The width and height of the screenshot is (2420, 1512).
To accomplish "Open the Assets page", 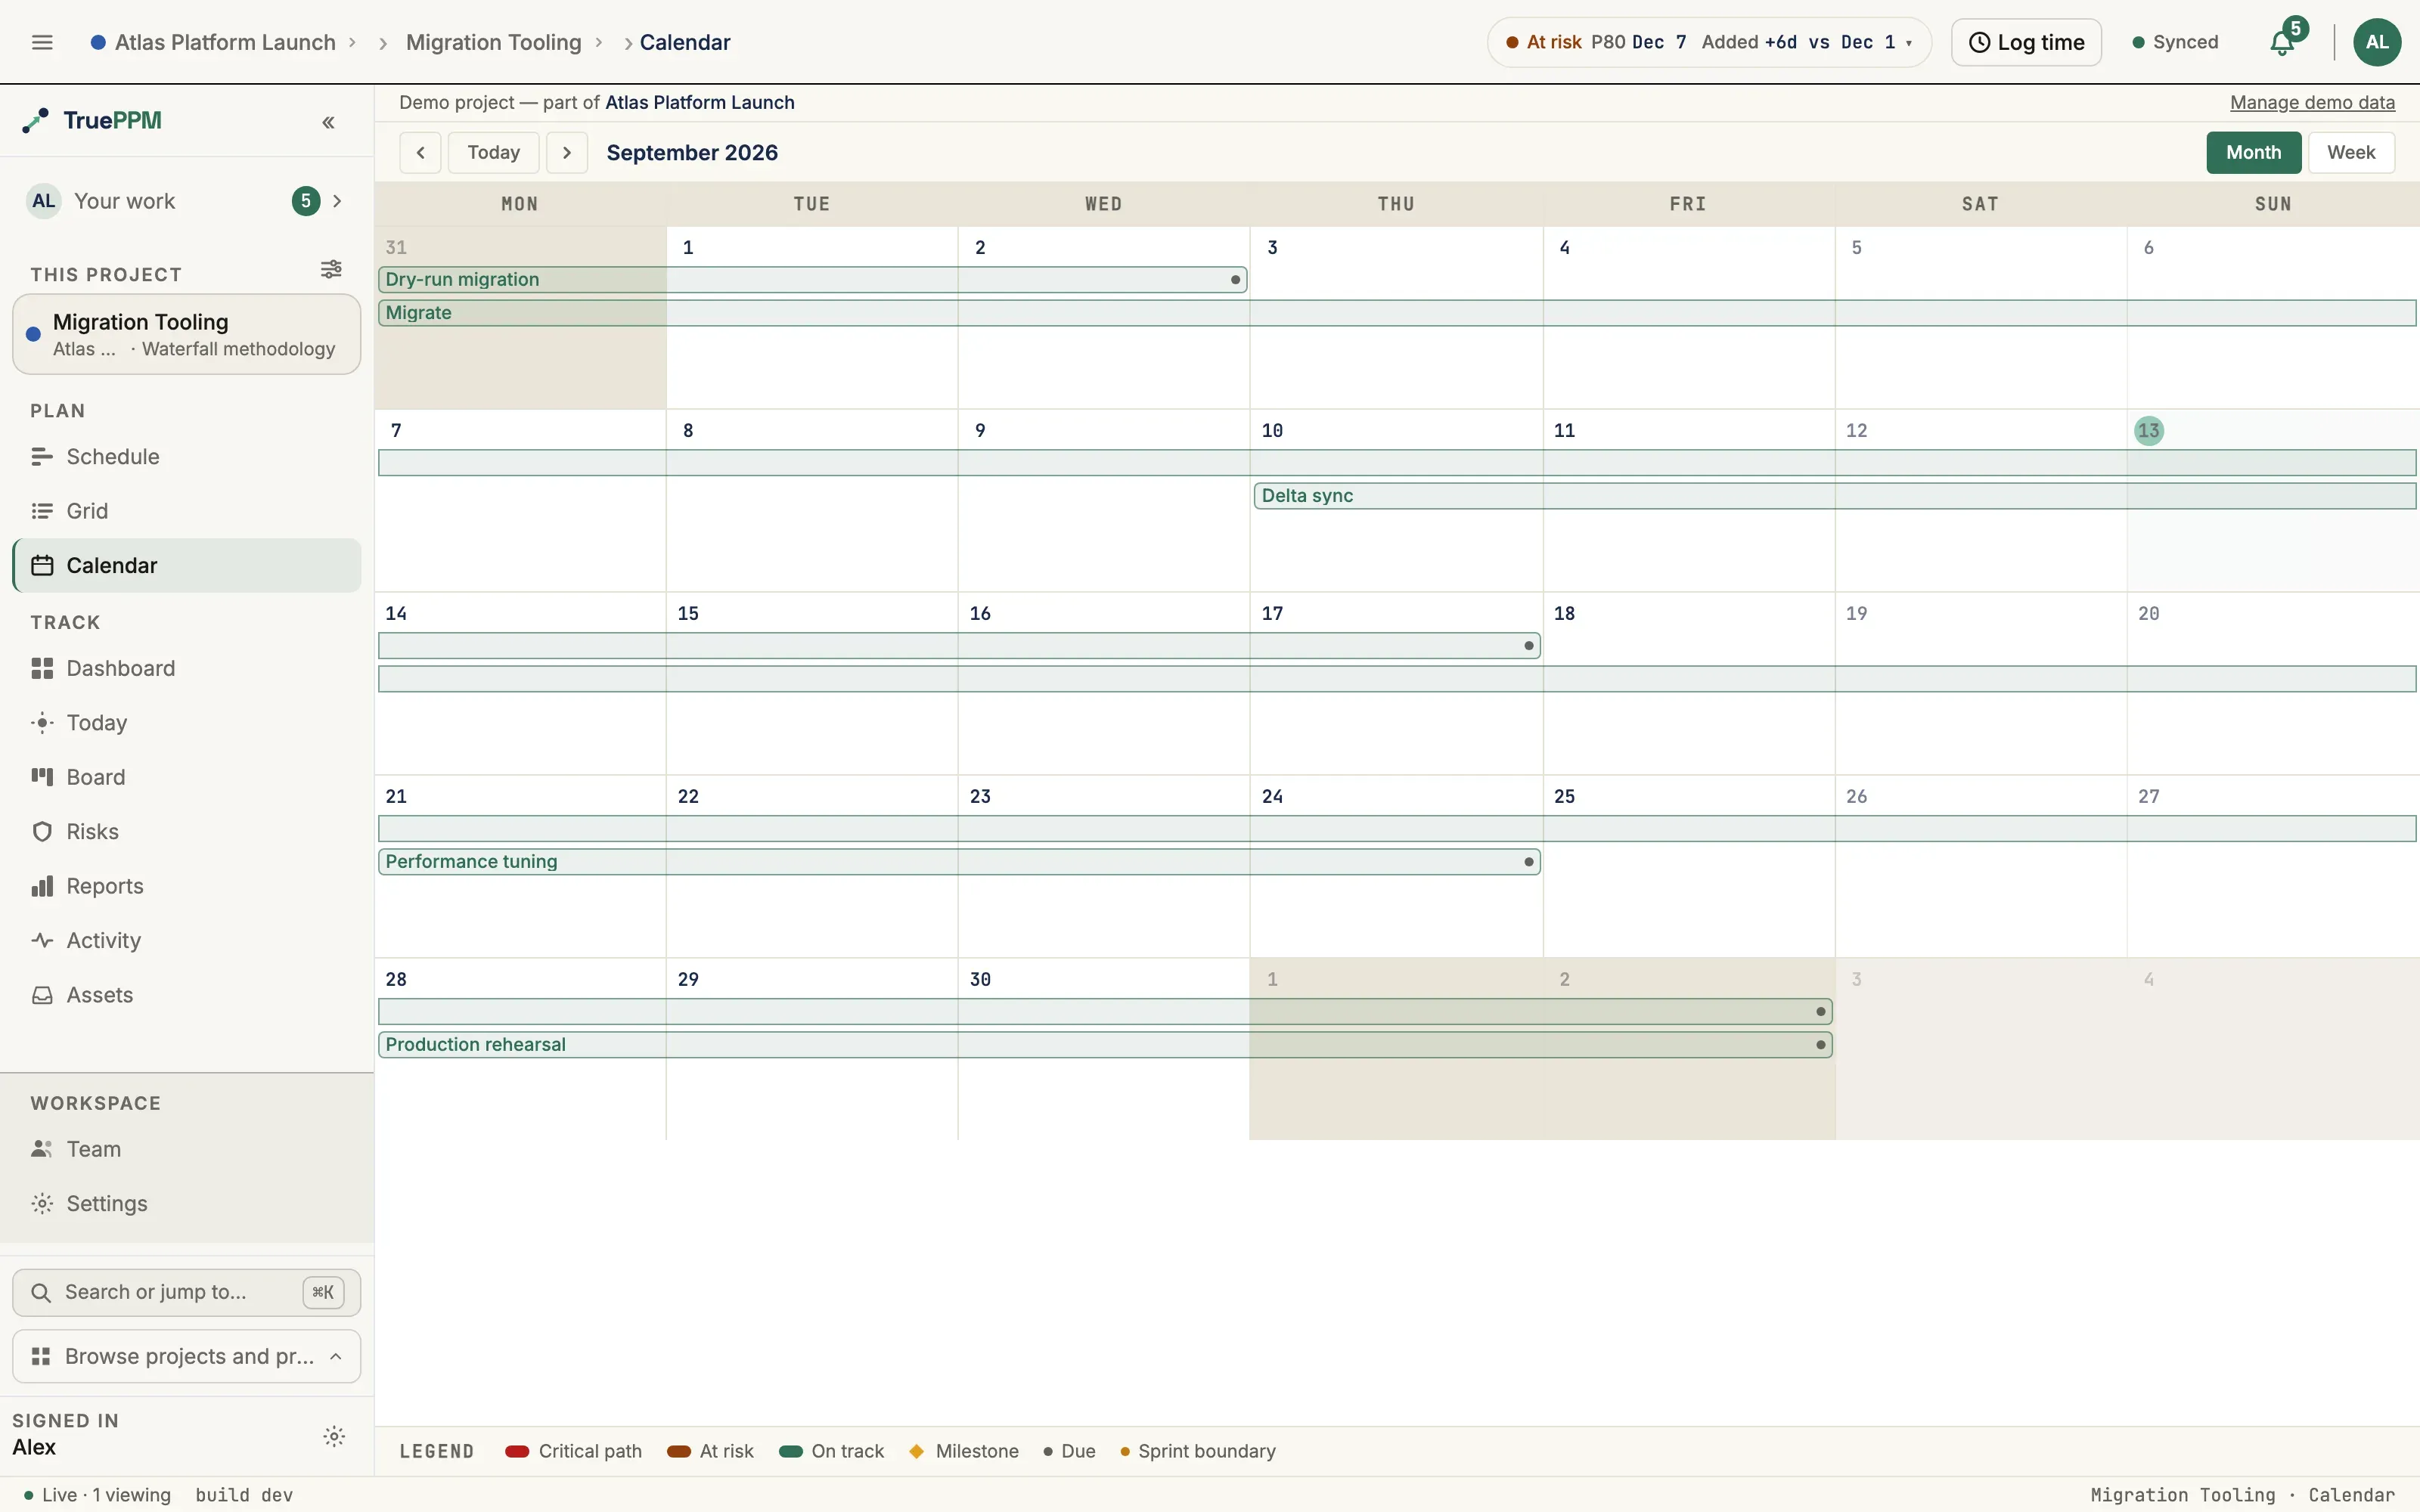I will [x=187, y=995].
